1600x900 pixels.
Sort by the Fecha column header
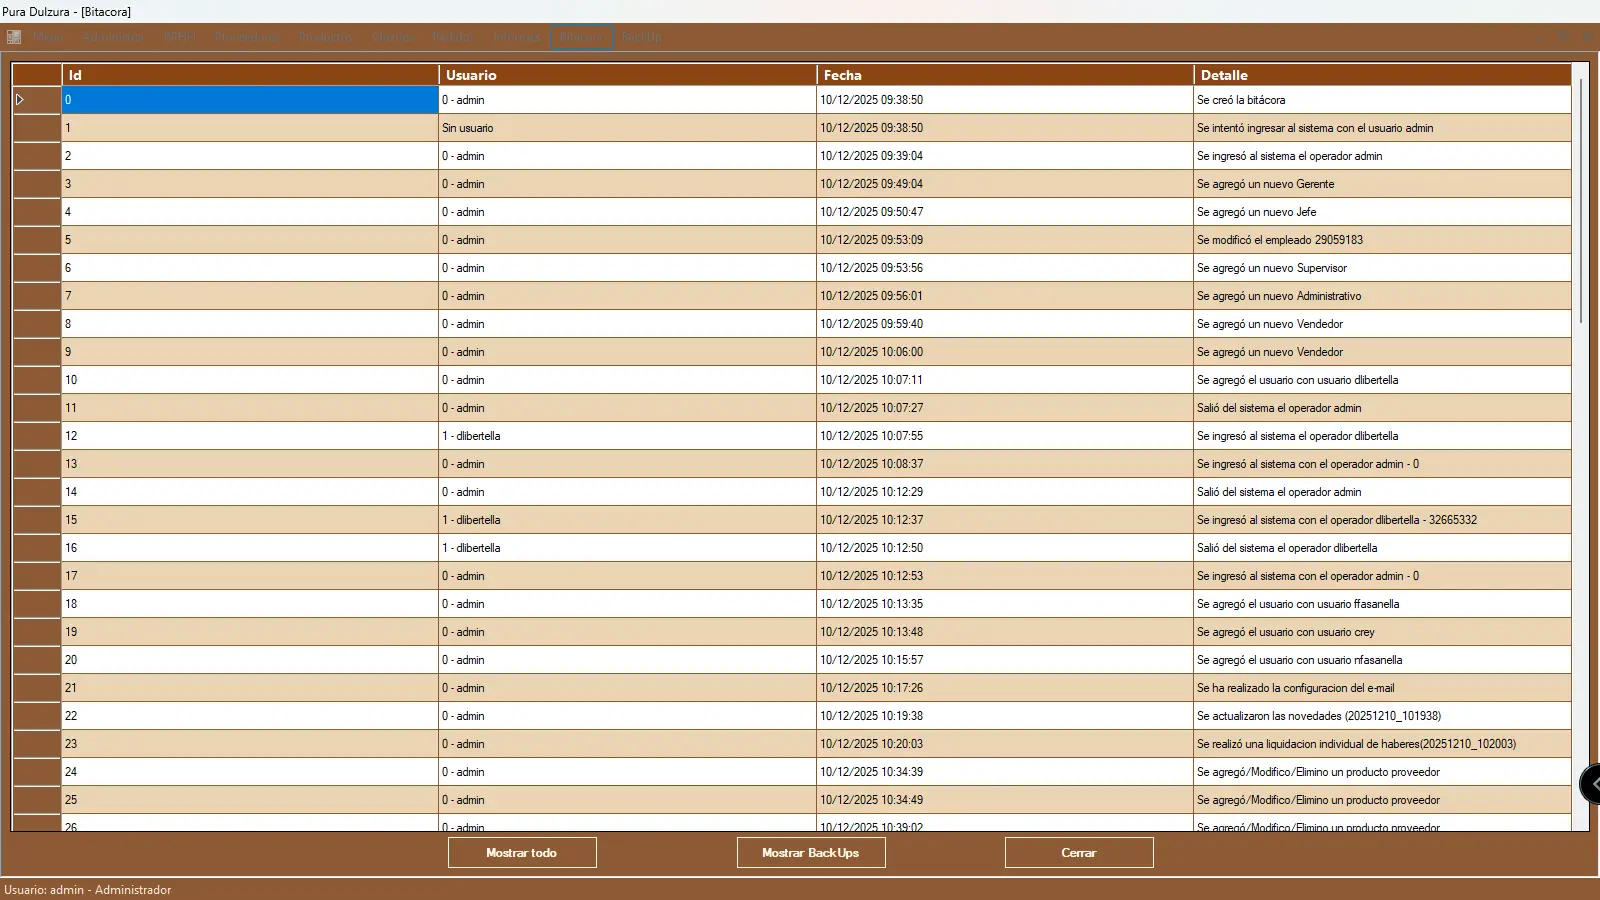click(1004, 75)
